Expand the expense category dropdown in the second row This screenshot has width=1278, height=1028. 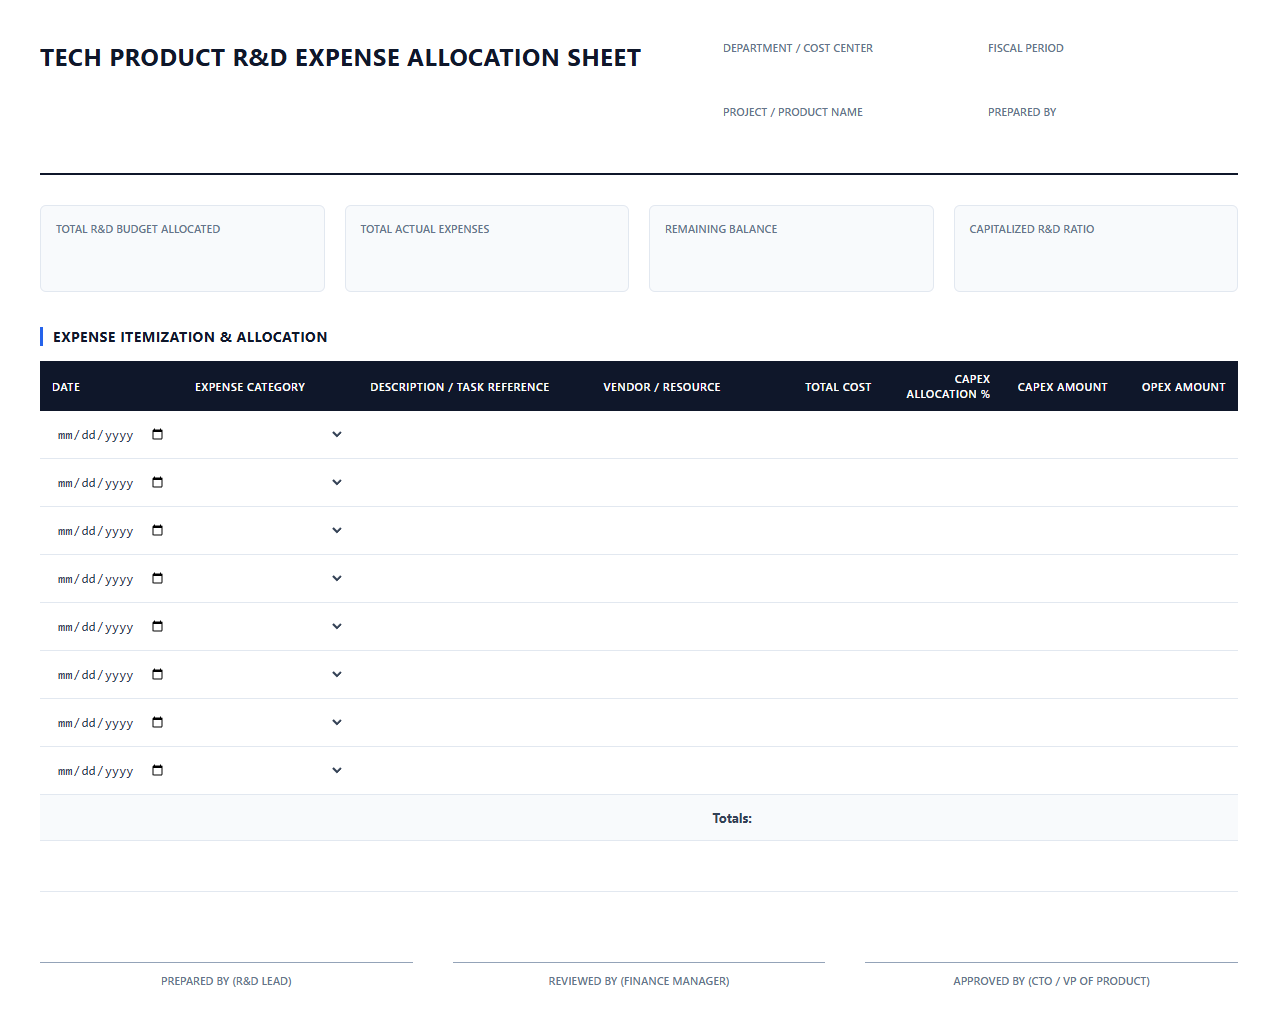(x=270, y=483)
